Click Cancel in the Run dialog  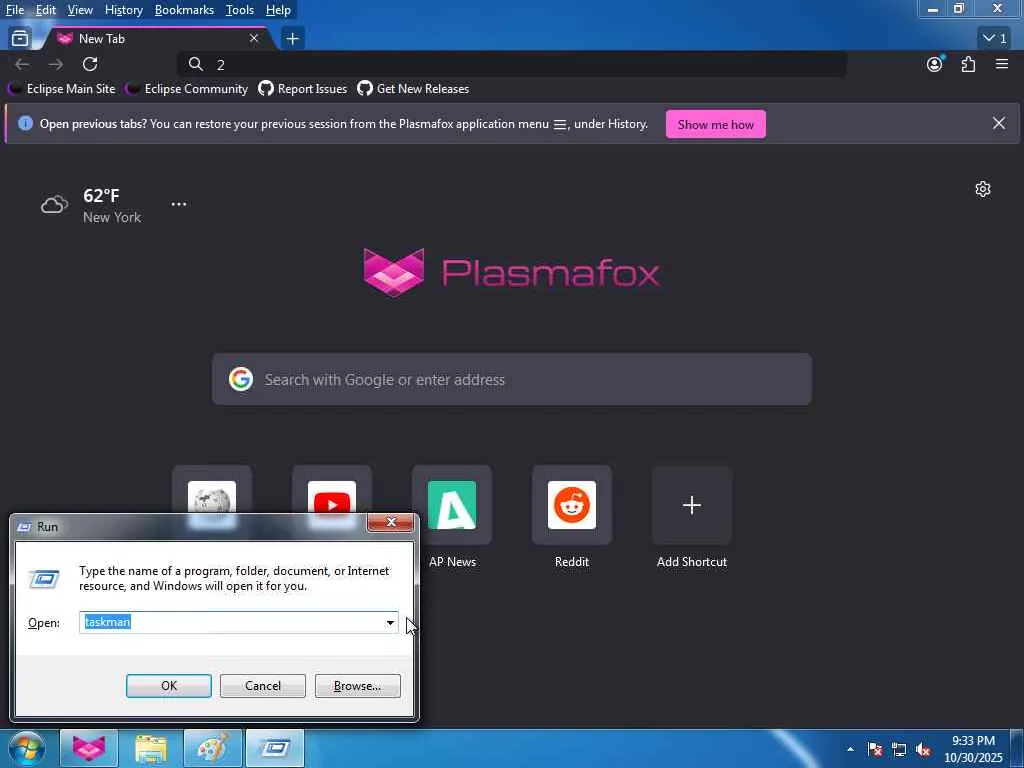pos(263,686)
